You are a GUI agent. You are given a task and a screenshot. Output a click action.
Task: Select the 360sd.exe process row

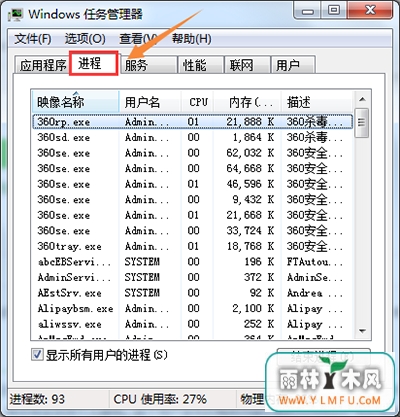192,137
